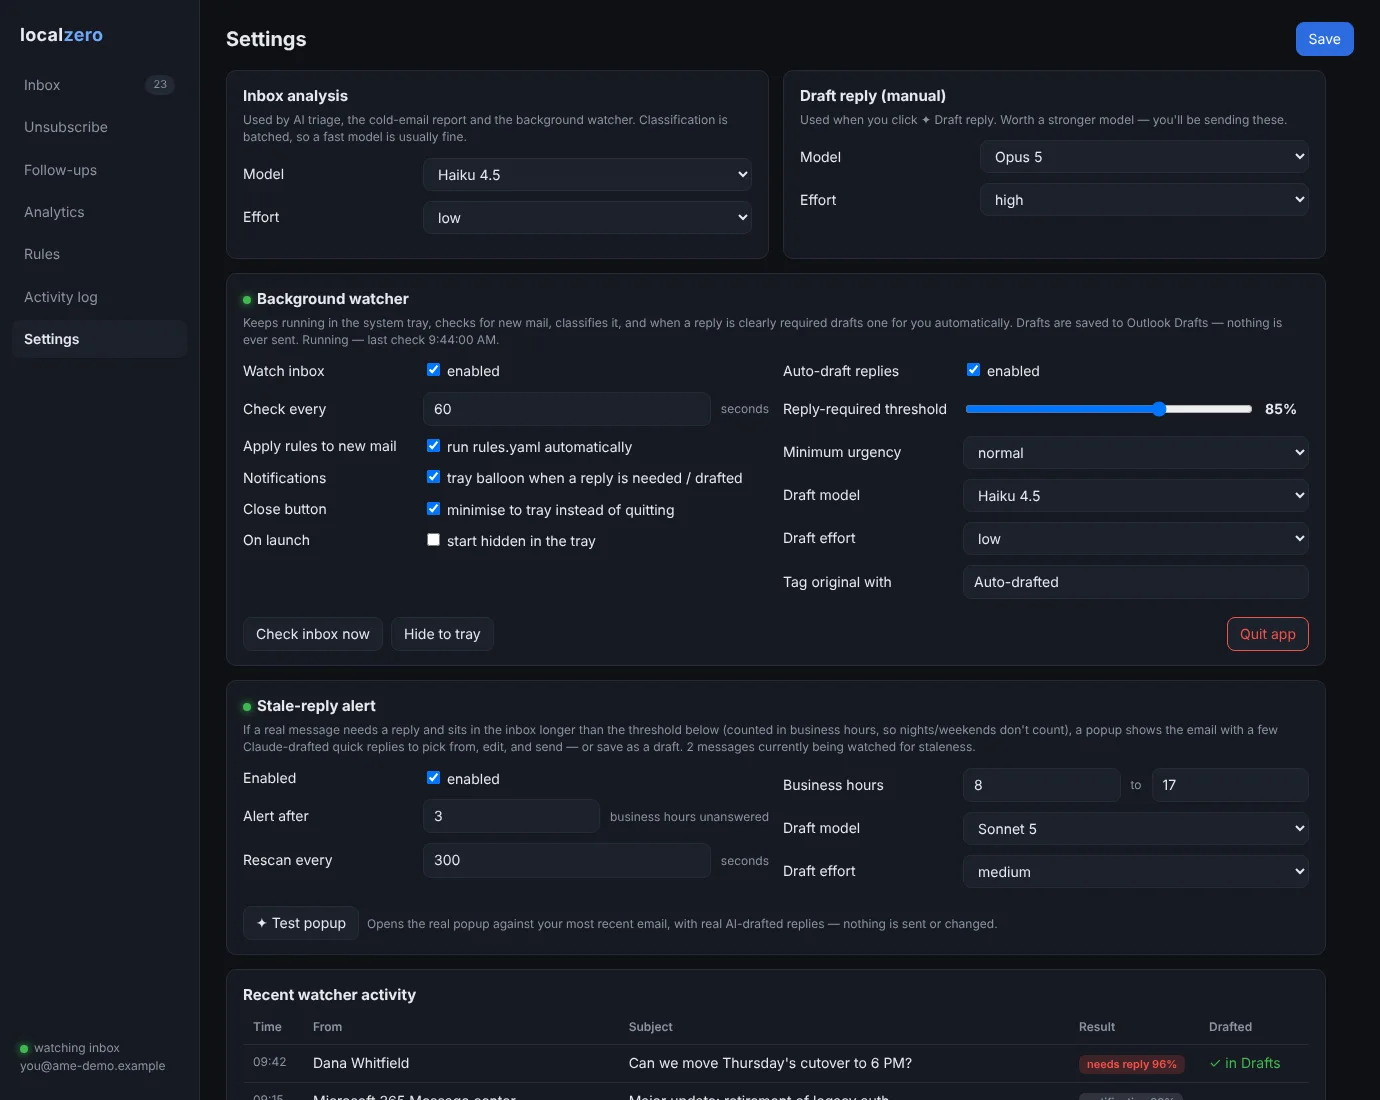Disable the Stale-reply alert Enabled checkbox
This screenshot has height=1100, width=1380.
433,778
